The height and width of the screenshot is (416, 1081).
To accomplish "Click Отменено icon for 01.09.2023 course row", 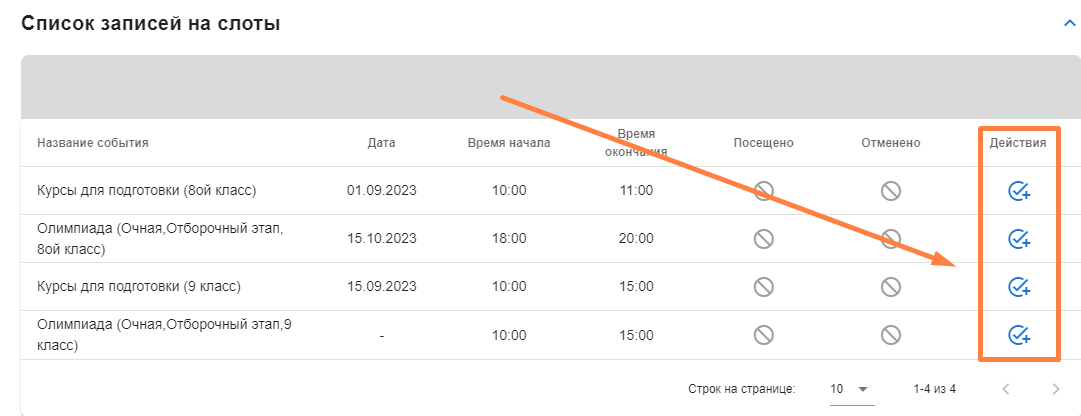I will 890,191.
